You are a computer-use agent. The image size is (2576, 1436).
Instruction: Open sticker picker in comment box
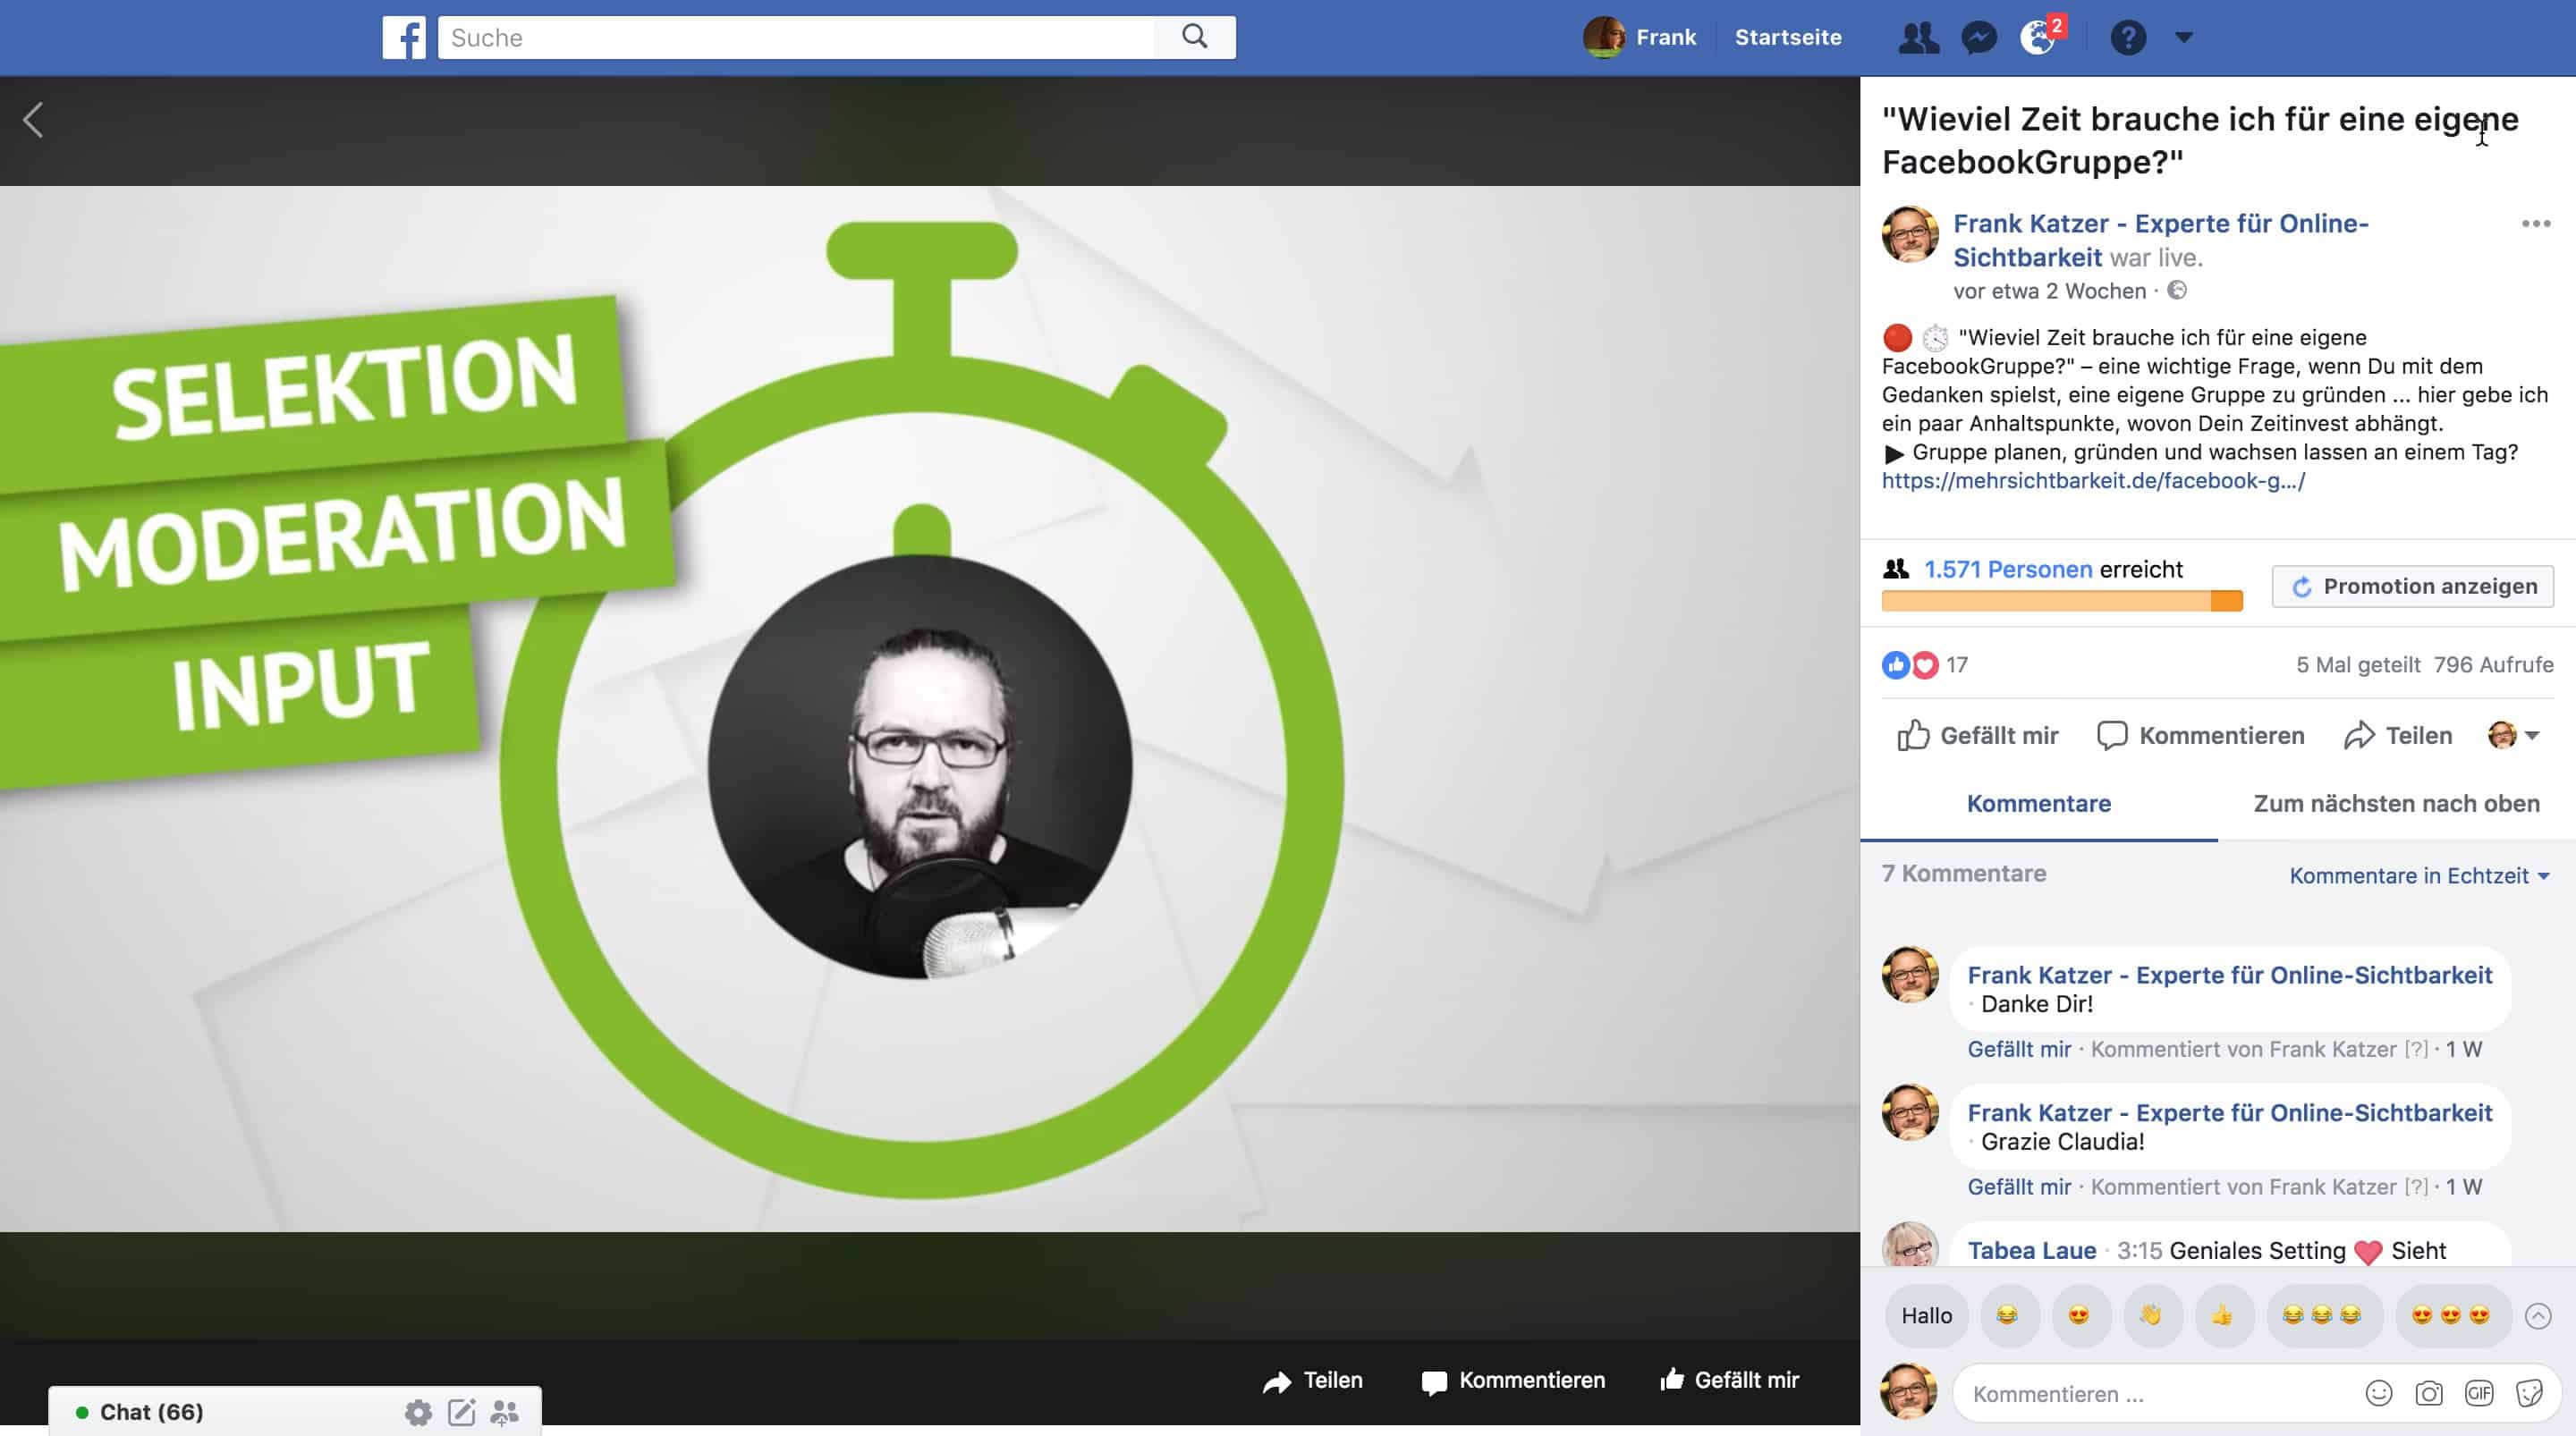2529,1393
